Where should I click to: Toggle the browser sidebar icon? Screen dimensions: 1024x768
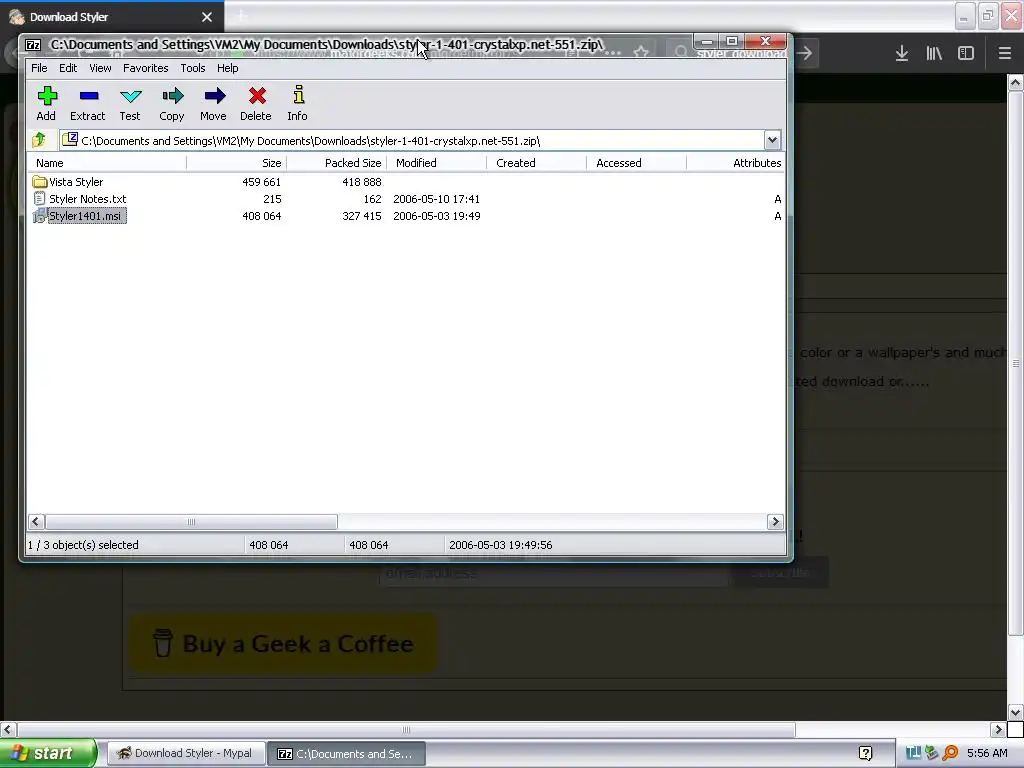point(966,54)
